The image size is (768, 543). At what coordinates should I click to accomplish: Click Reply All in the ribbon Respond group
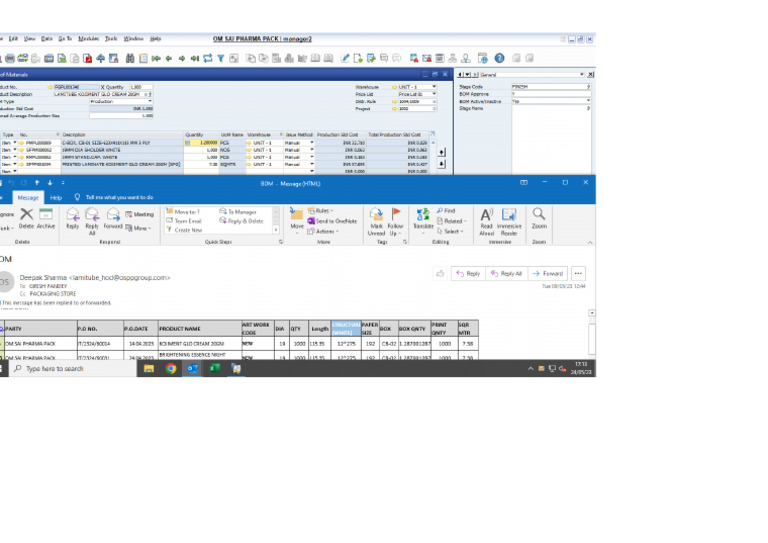92,221
